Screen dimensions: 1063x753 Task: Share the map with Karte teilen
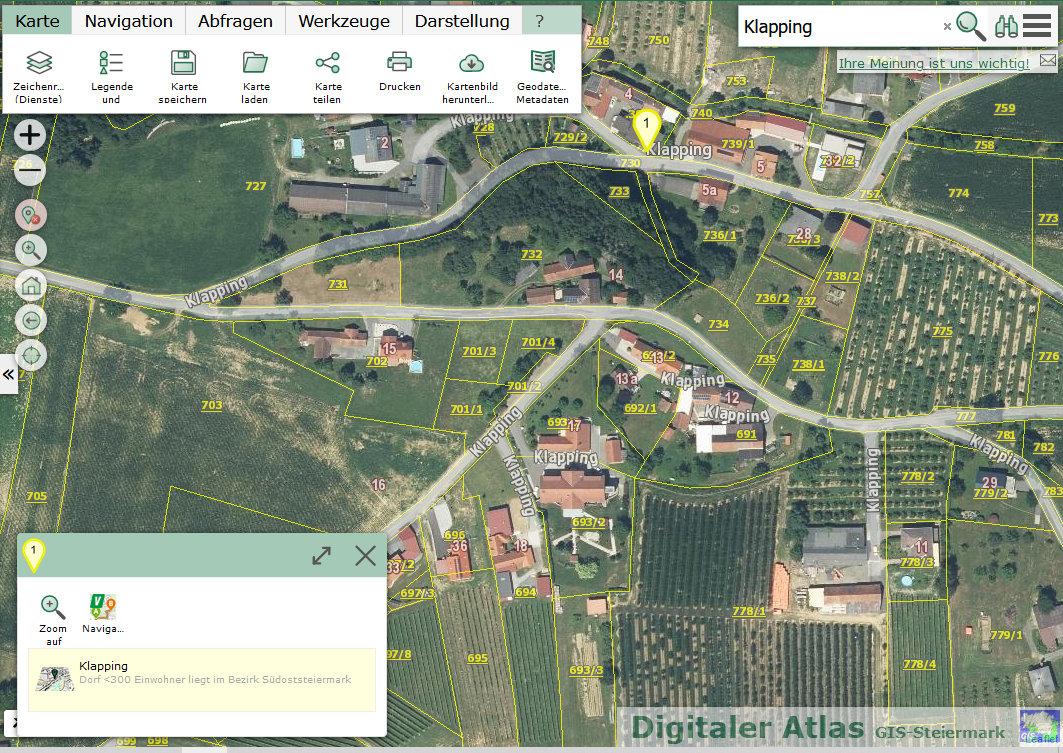click(x=327, y=64)
